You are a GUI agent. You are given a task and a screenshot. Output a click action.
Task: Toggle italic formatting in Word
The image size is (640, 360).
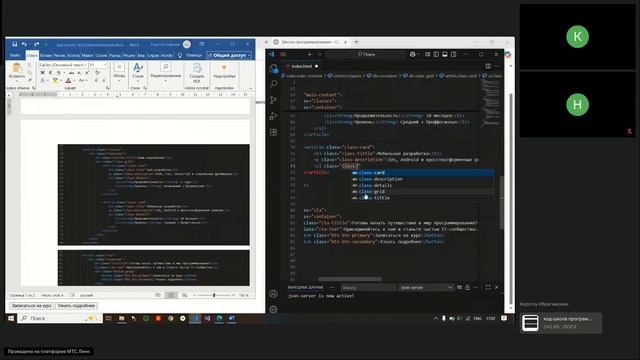[50, 73]
